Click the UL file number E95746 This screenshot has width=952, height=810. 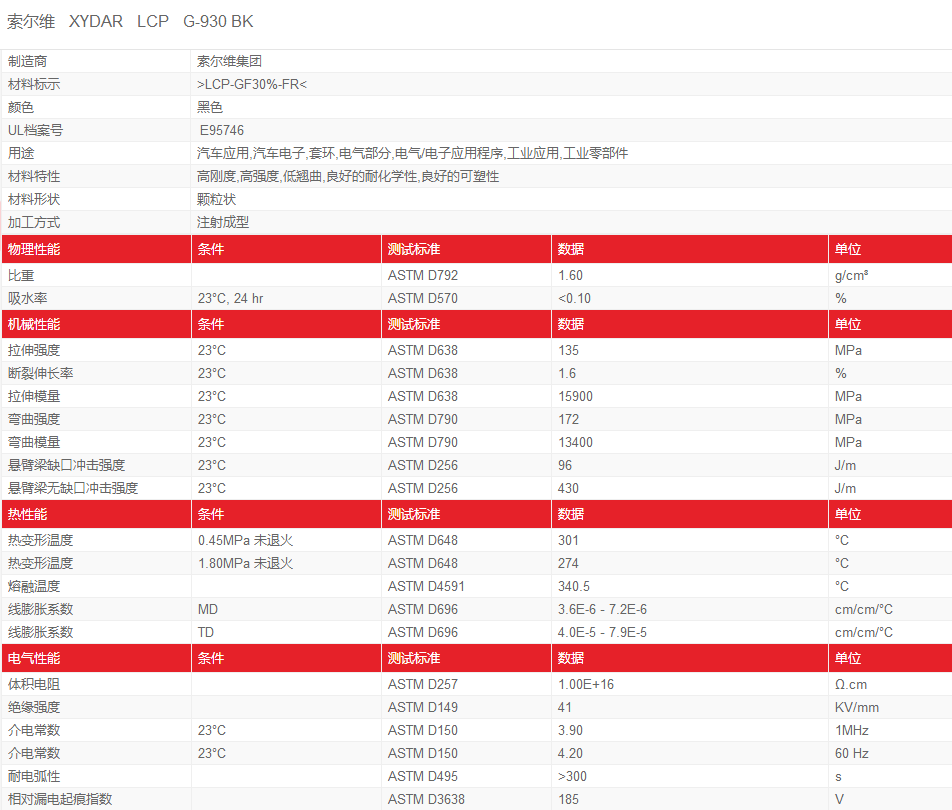point(222,131)
